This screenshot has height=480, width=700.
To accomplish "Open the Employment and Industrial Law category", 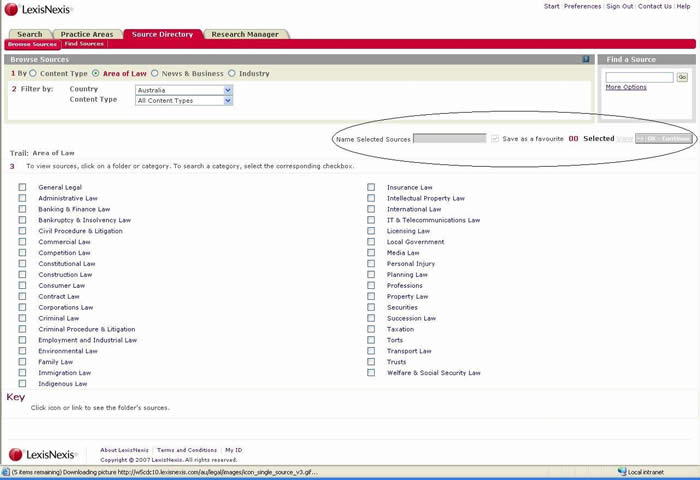I will click(88, 340).
